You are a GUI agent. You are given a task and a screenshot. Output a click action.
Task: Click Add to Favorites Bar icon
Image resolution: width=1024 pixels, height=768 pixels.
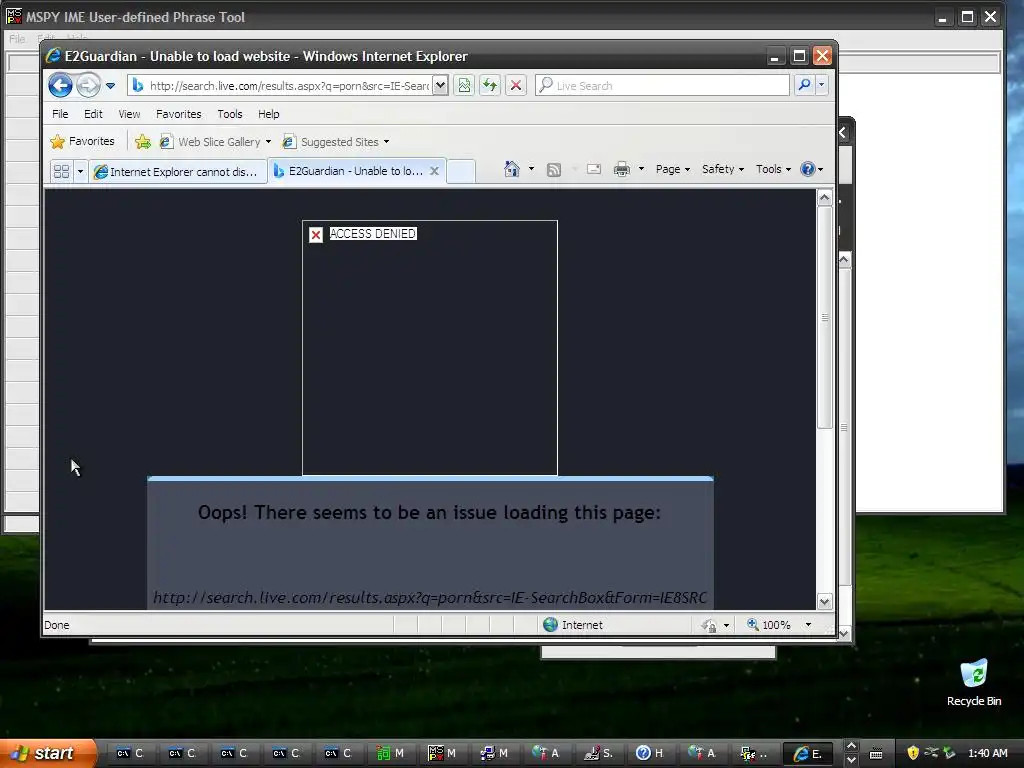[x=142, y=142]
